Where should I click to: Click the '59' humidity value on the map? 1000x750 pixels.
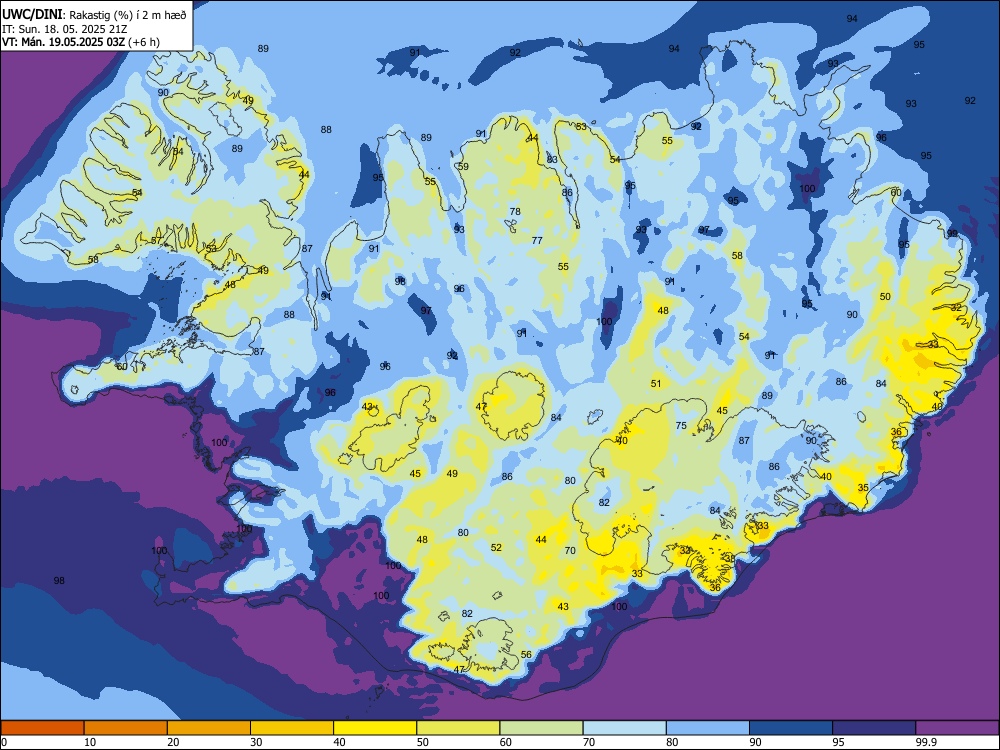[463, 166]
